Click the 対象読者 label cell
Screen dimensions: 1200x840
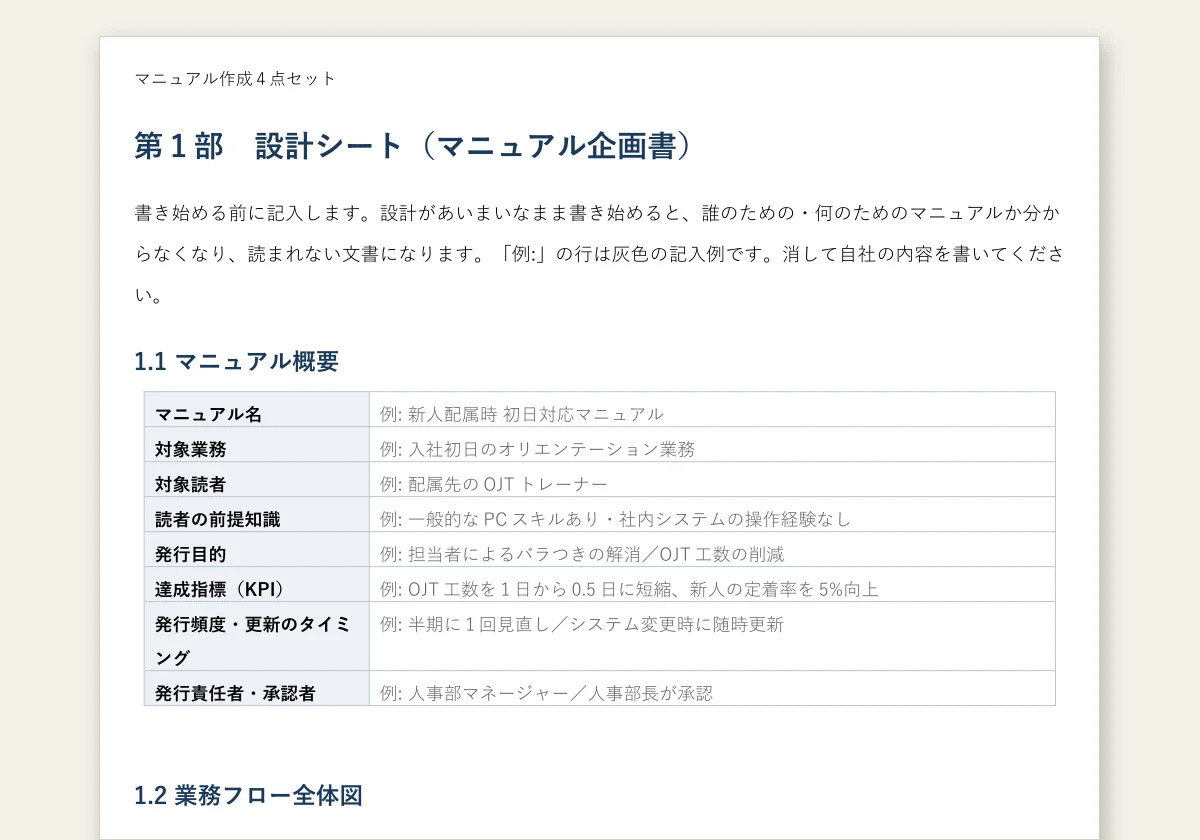point(257,480)
